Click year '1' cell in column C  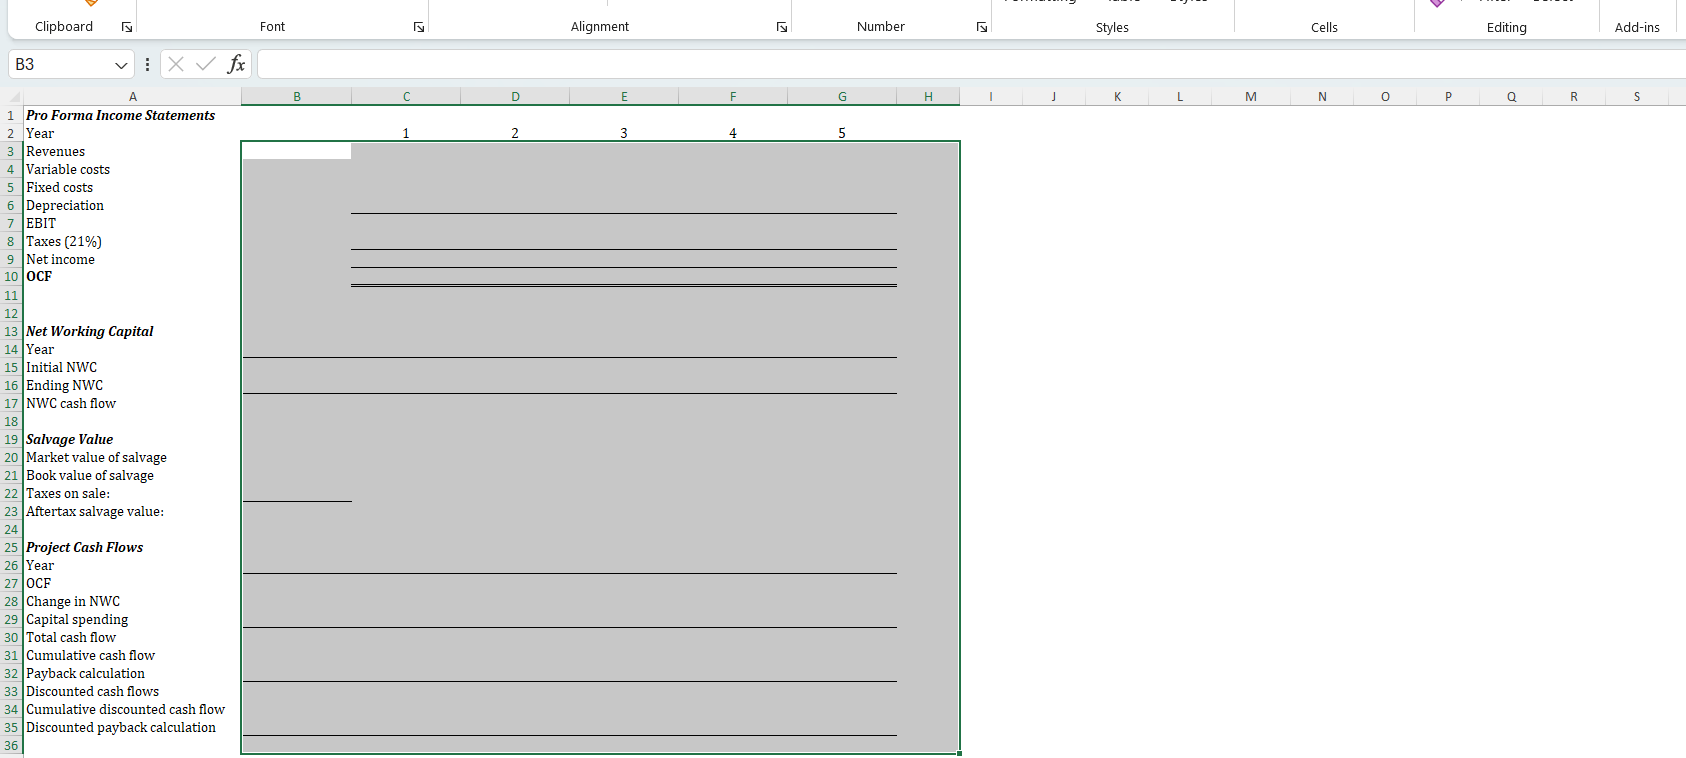(x=406, y=133)
